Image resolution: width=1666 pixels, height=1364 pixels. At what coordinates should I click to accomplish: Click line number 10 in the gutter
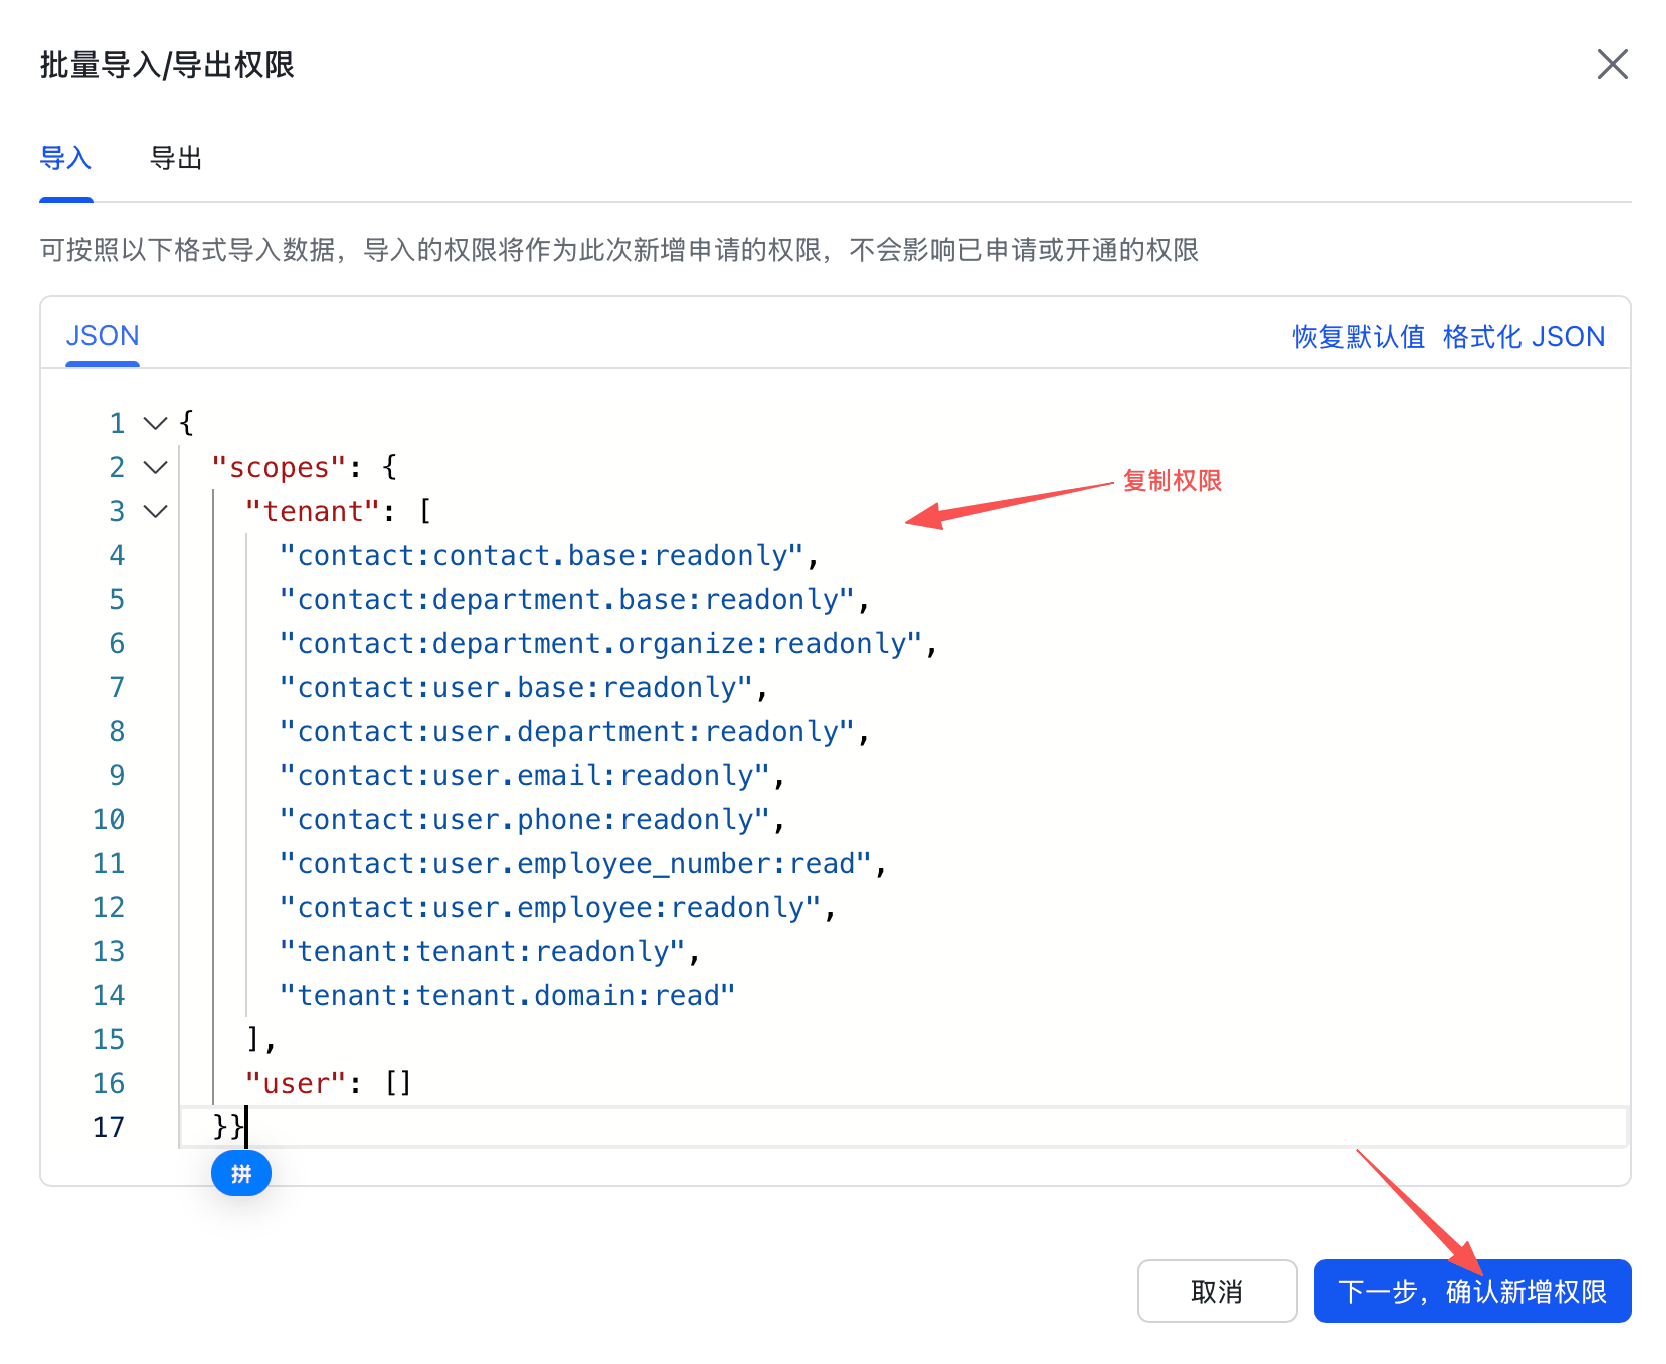(x=109, y=820)
